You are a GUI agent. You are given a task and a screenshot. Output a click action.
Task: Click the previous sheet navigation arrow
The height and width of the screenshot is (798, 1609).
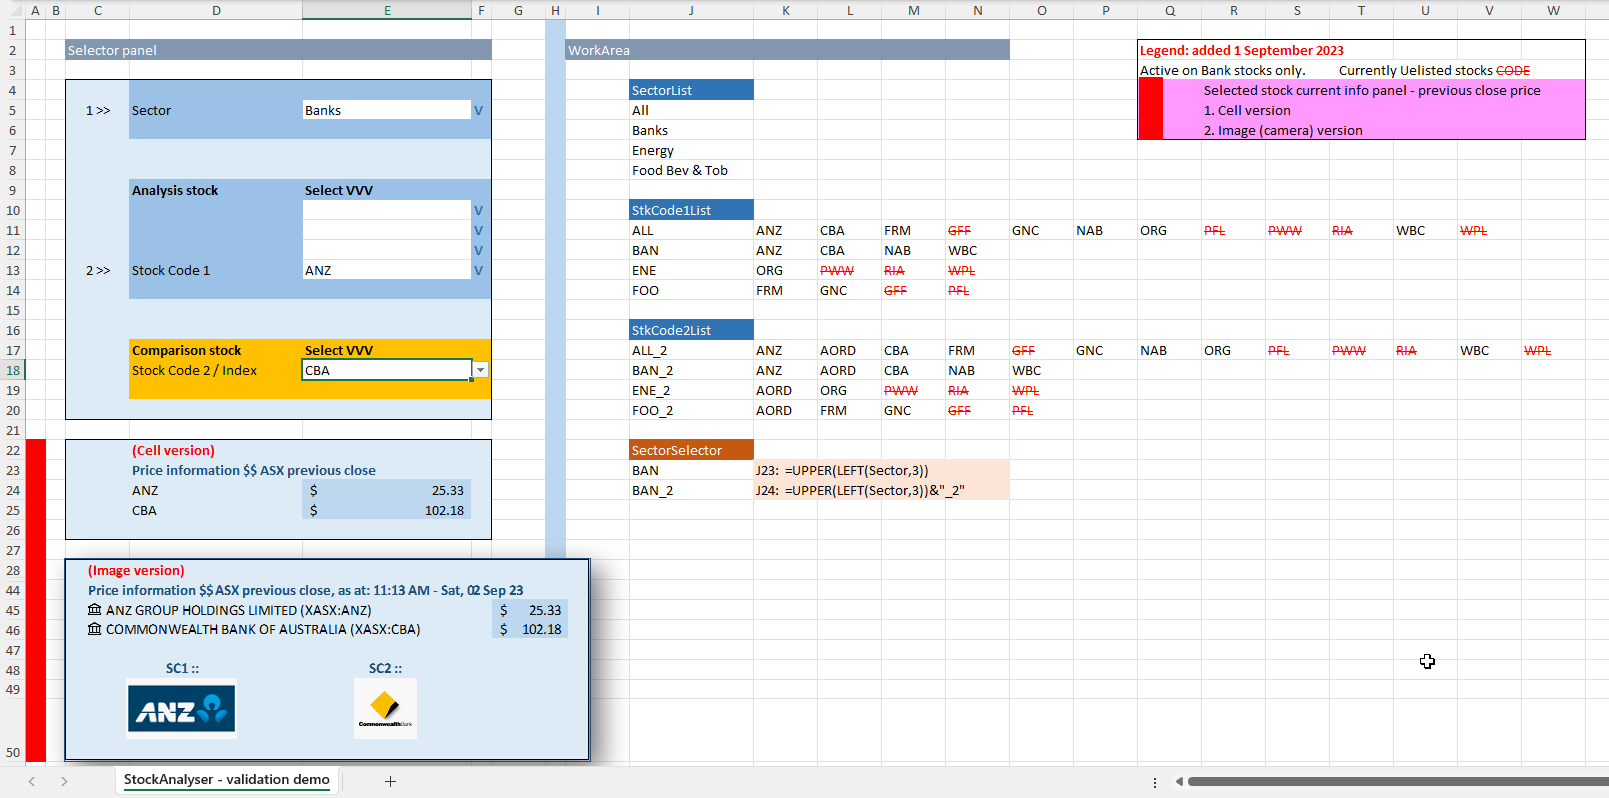[32, 781]
